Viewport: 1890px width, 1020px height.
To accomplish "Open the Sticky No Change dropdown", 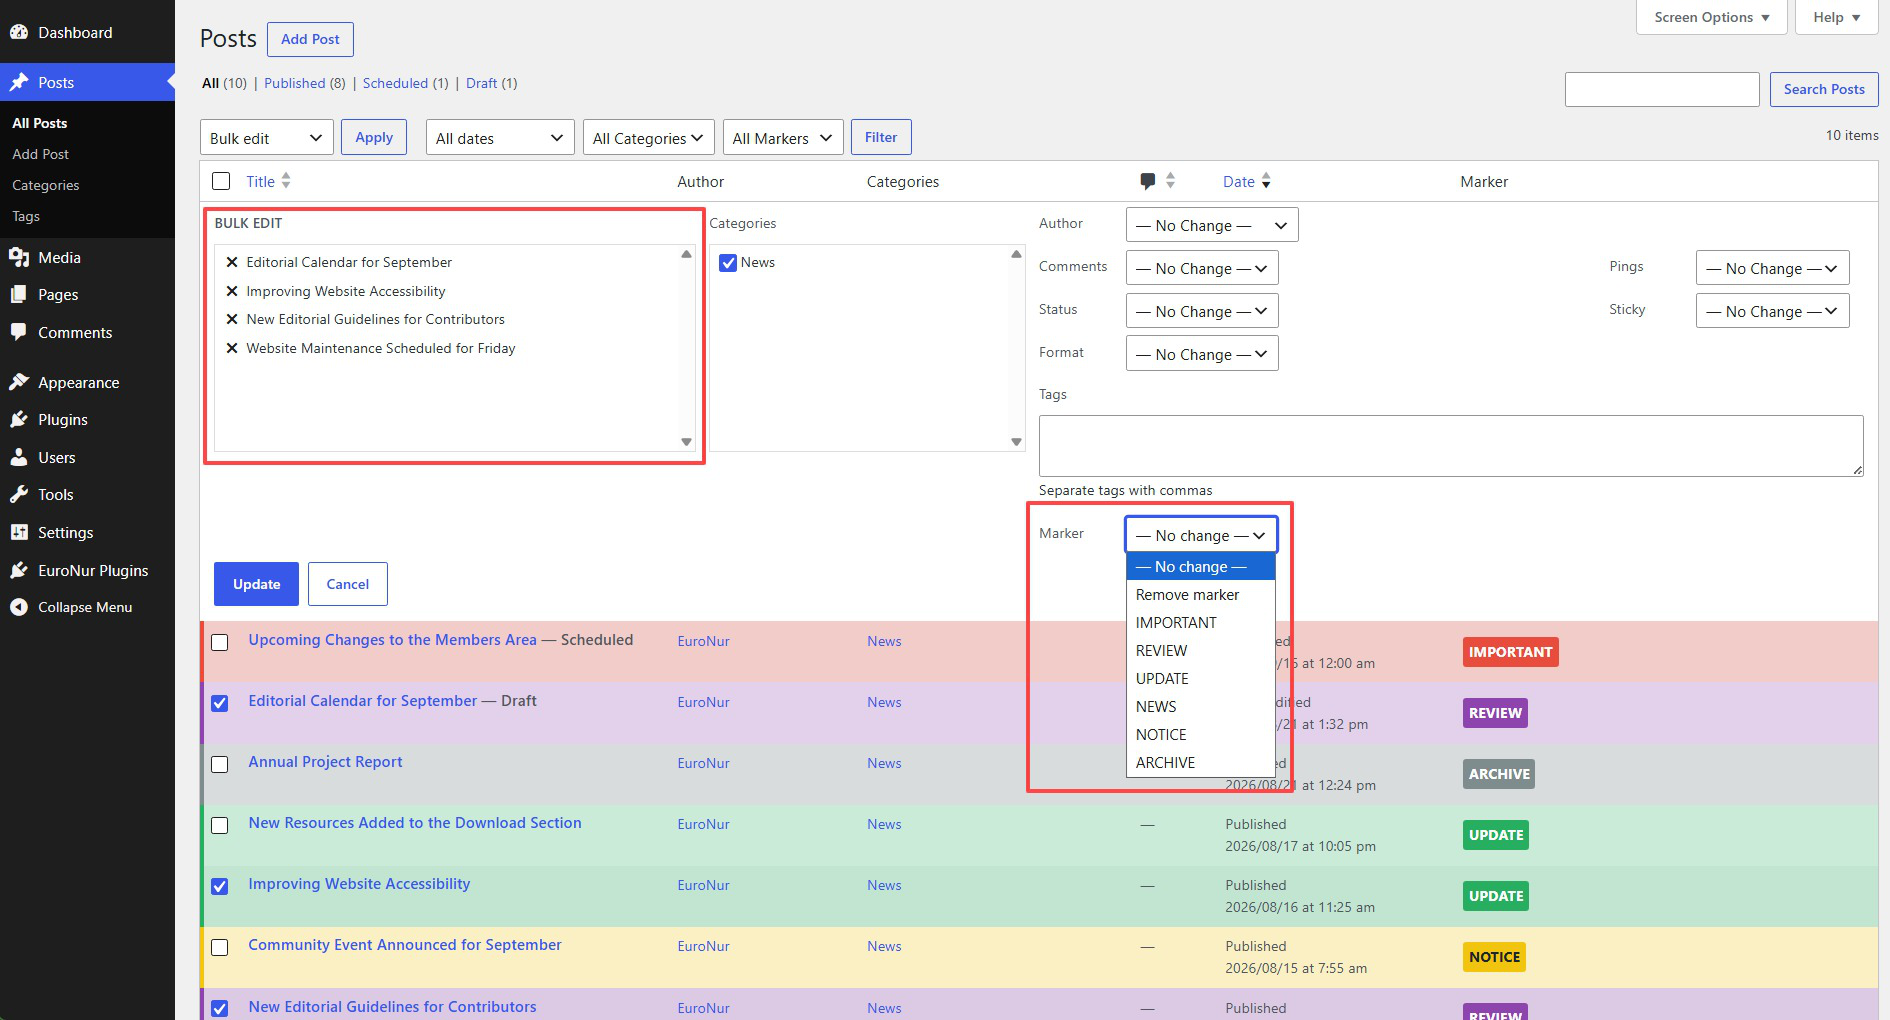I will tap(1773, 311).
